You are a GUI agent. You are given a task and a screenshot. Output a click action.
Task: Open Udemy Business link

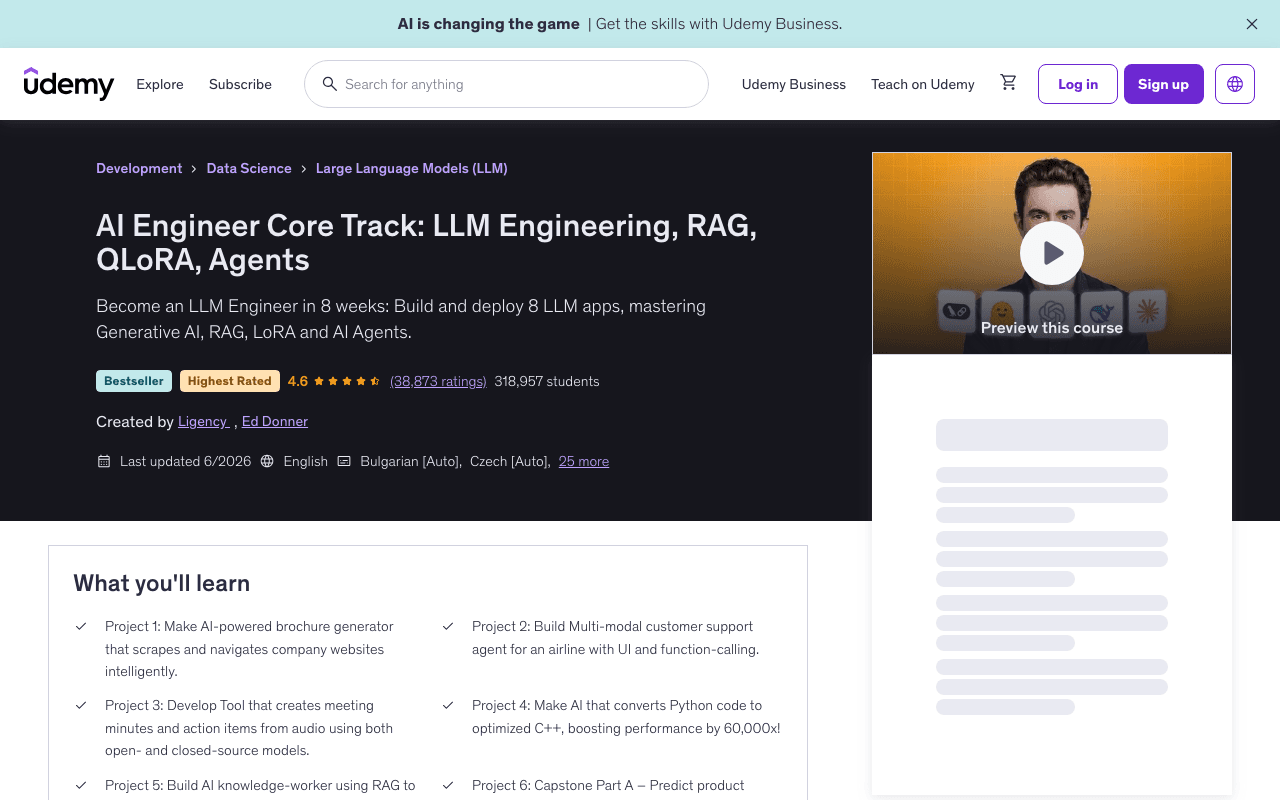794,84
